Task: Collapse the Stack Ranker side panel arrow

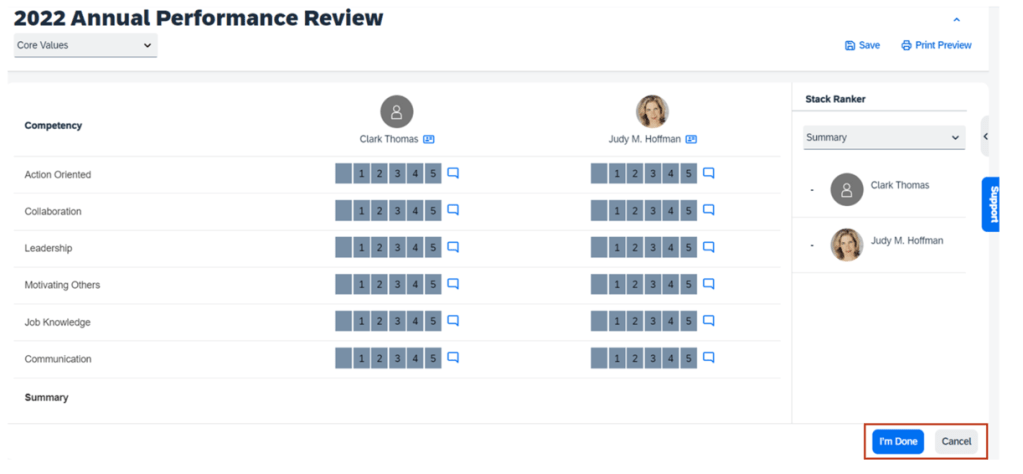Action: pyautogui.click(x=985, y=136)
